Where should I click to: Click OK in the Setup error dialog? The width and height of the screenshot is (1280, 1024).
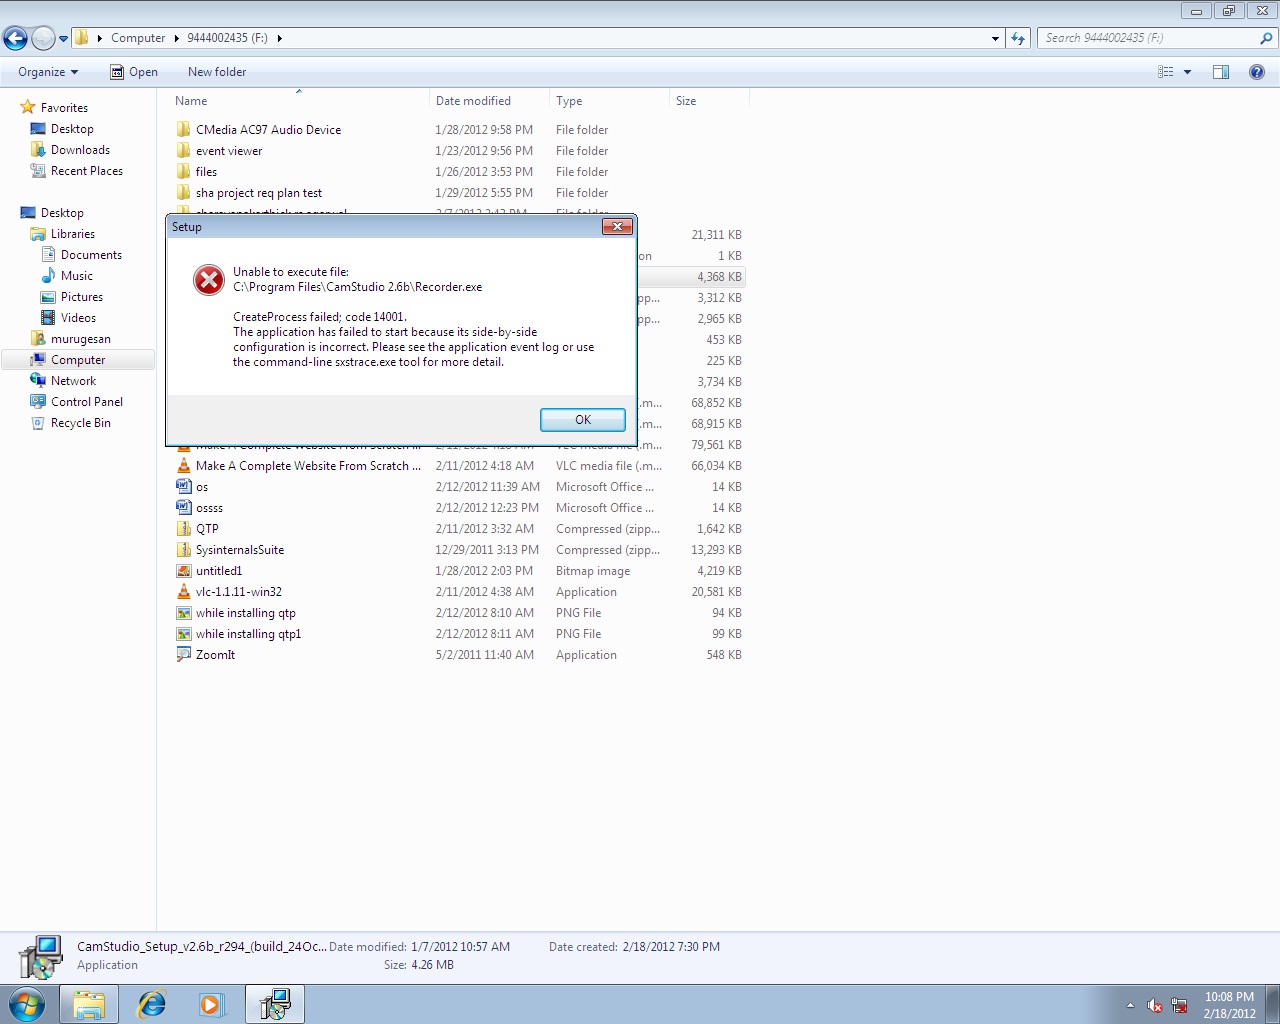[x=583, y=420]
